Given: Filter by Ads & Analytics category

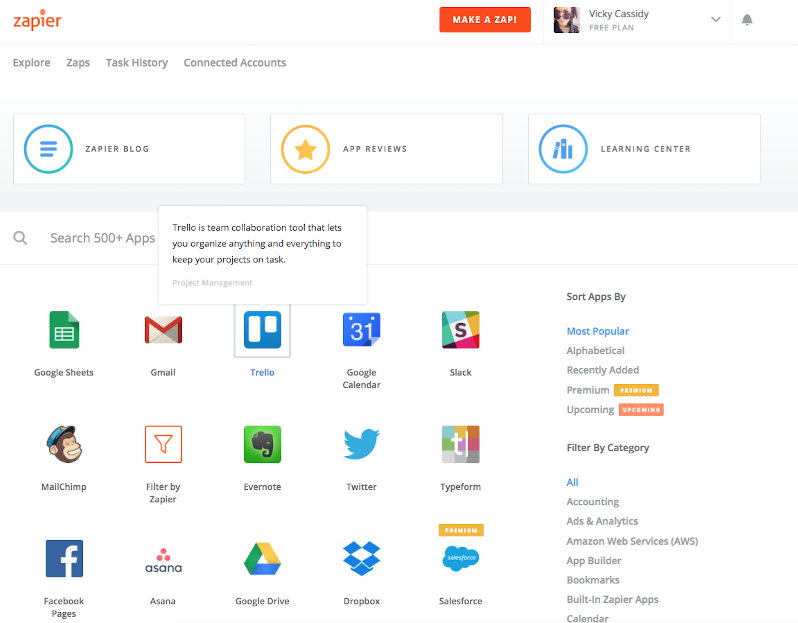Looking at the screenshot, I should point(602,521).
